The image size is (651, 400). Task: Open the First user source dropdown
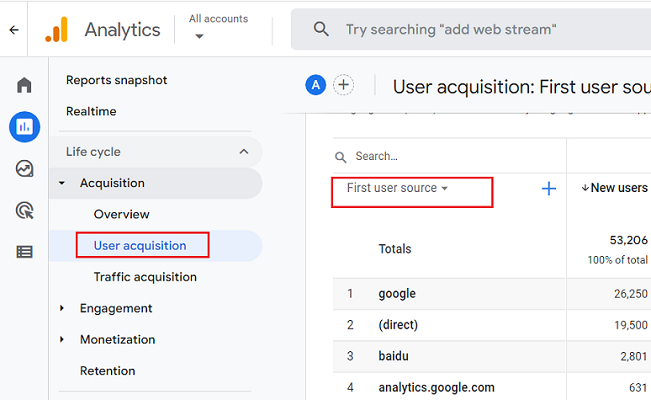coord(397,188)
